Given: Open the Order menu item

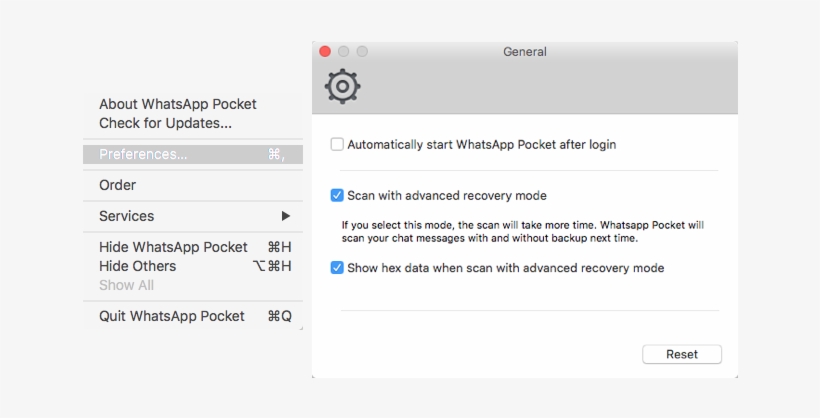Looking at the screenshot, I should [x=193, y=185].
